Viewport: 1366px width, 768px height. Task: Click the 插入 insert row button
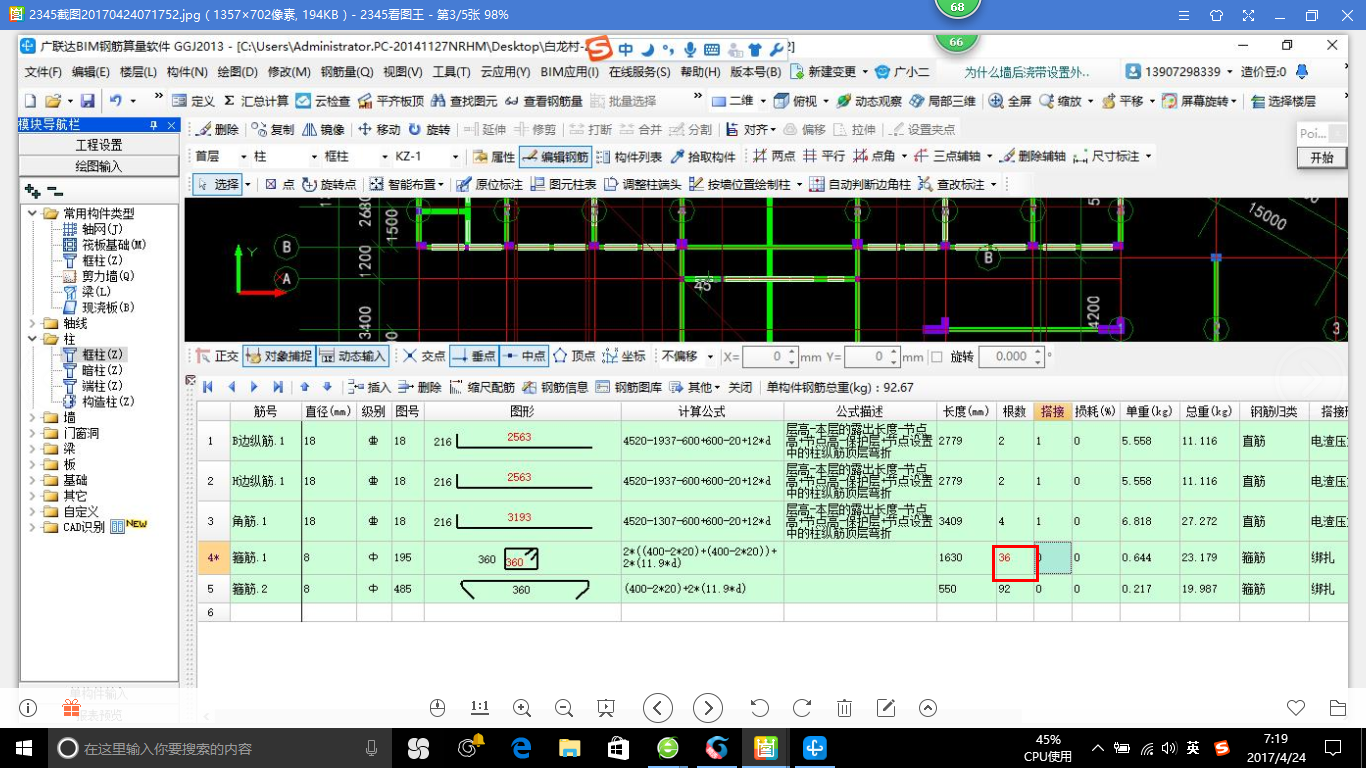coord(369,387)
